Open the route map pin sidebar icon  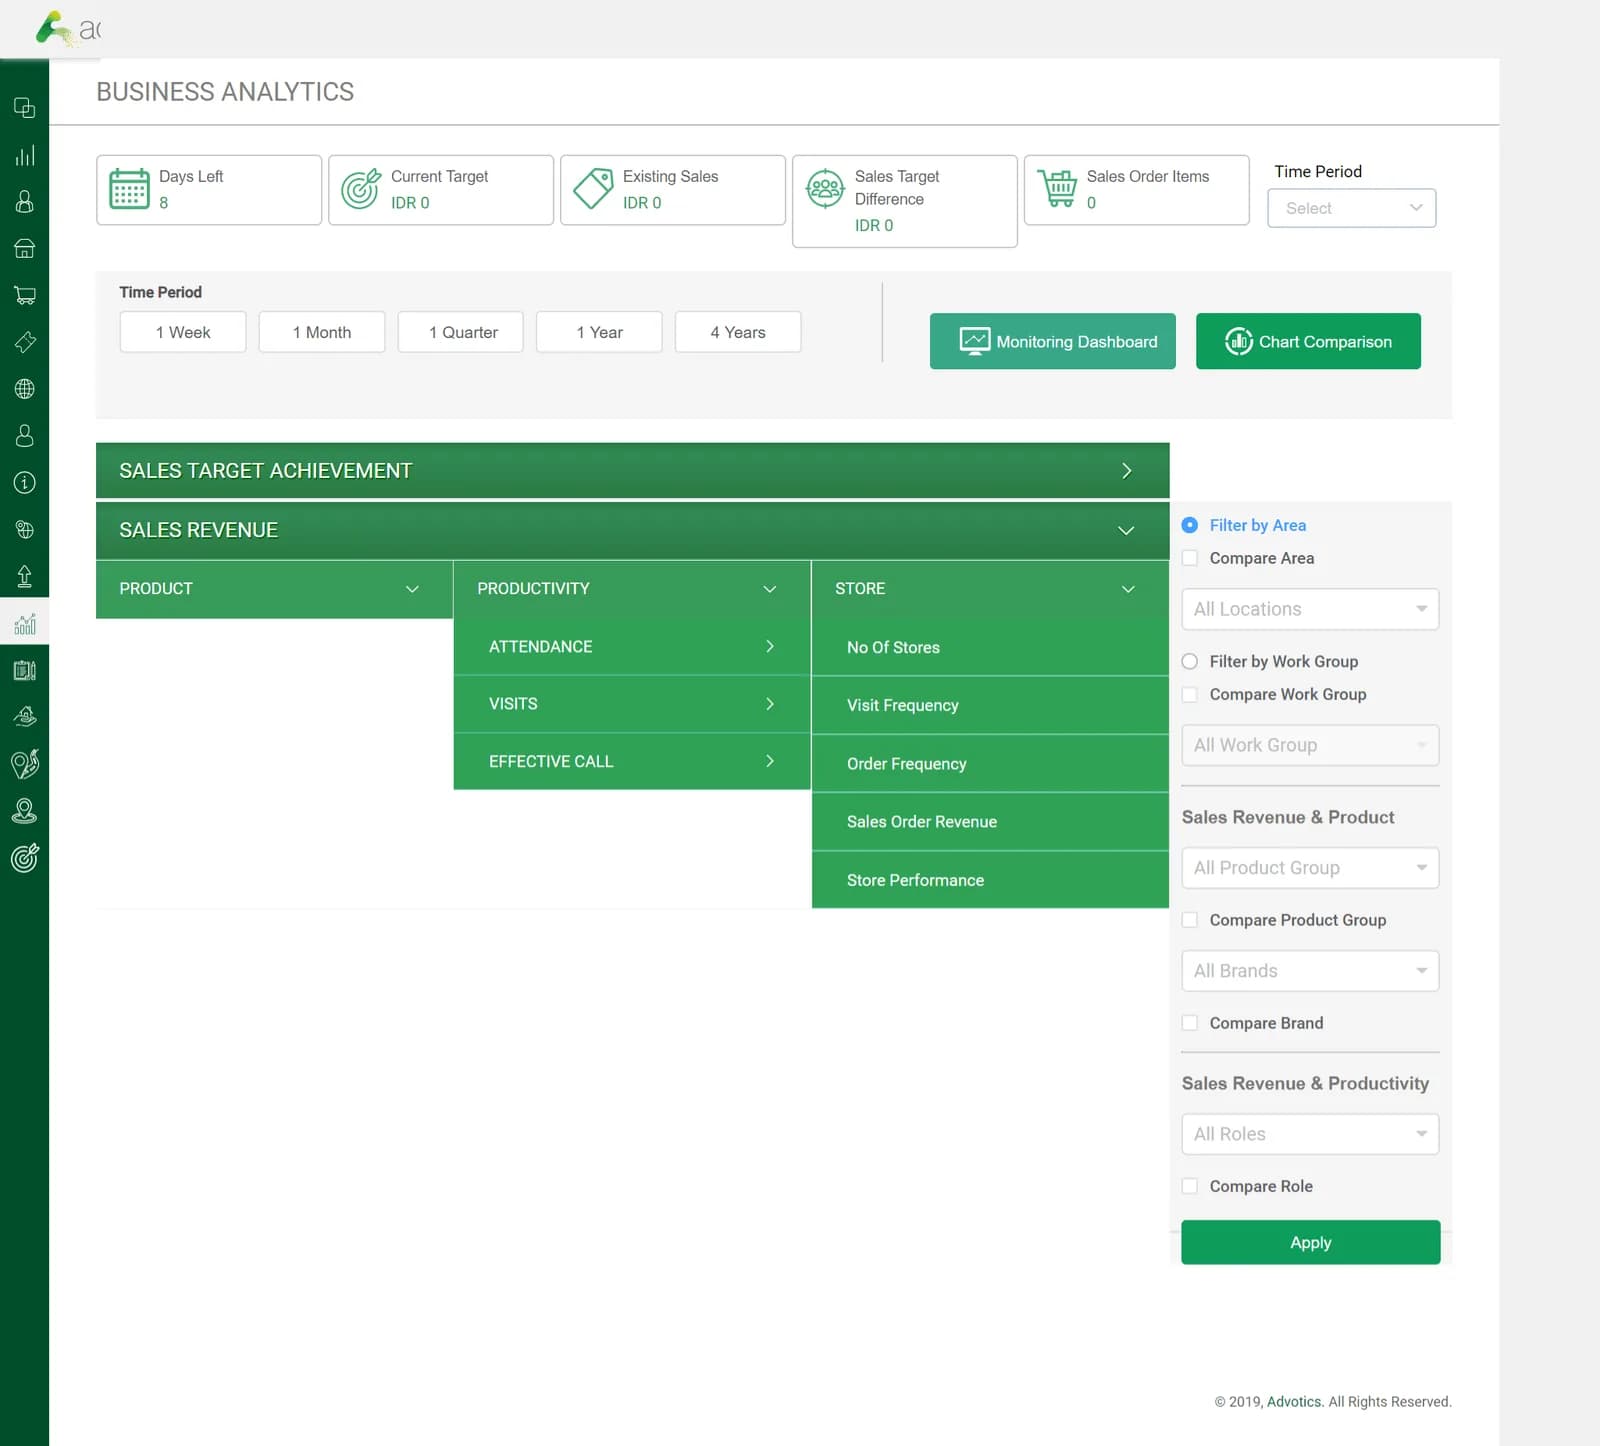tap(24, 764)
